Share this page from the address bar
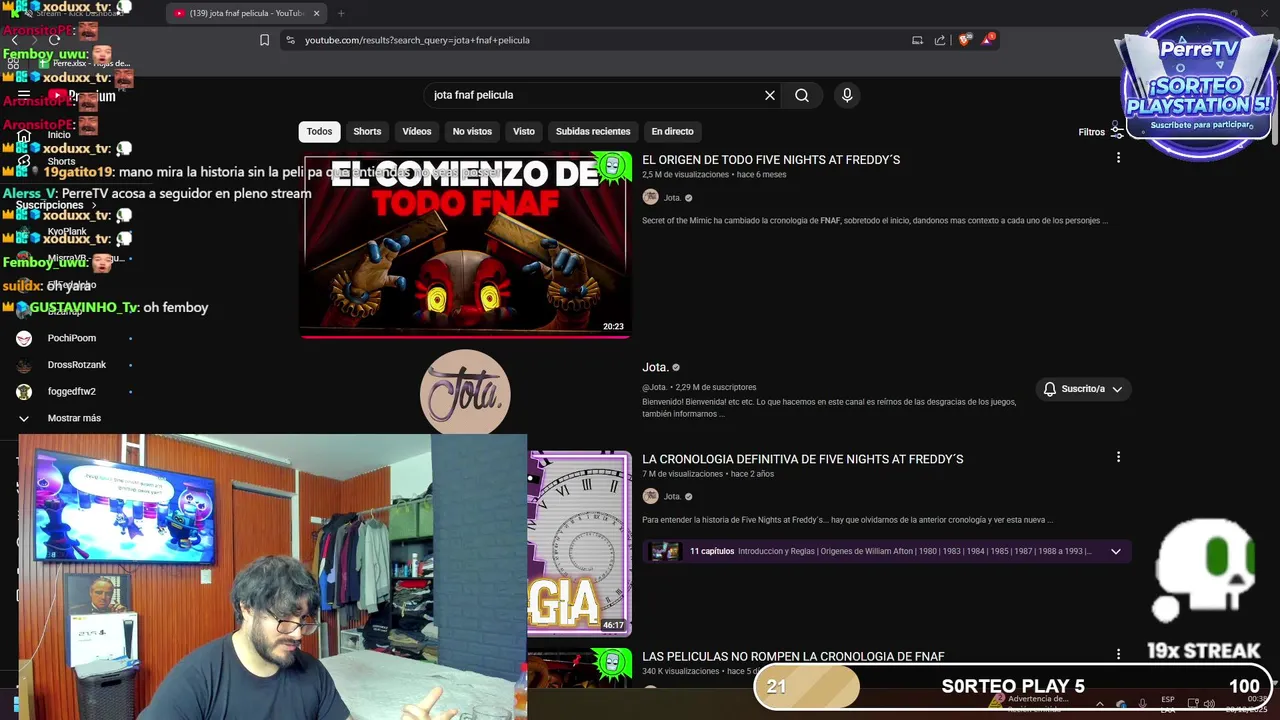 click(940, 40)
